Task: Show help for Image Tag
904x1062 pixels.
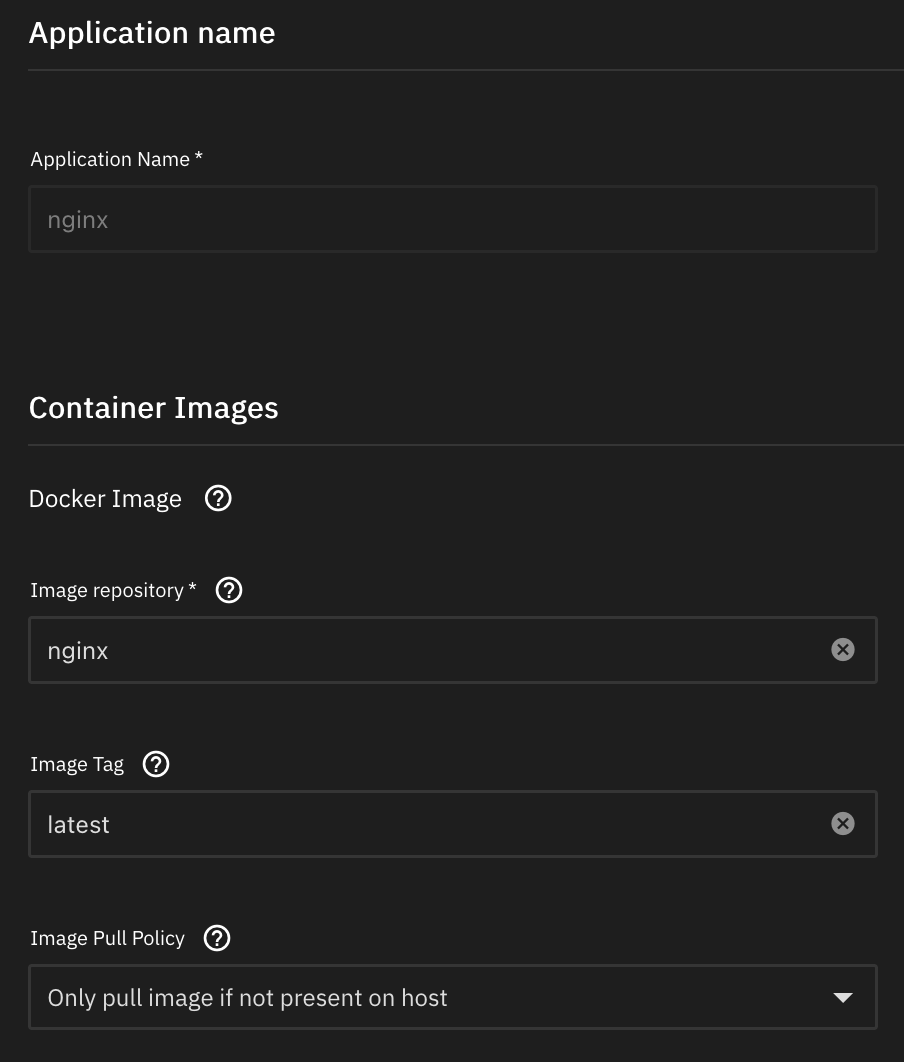Action: point(156,764)
